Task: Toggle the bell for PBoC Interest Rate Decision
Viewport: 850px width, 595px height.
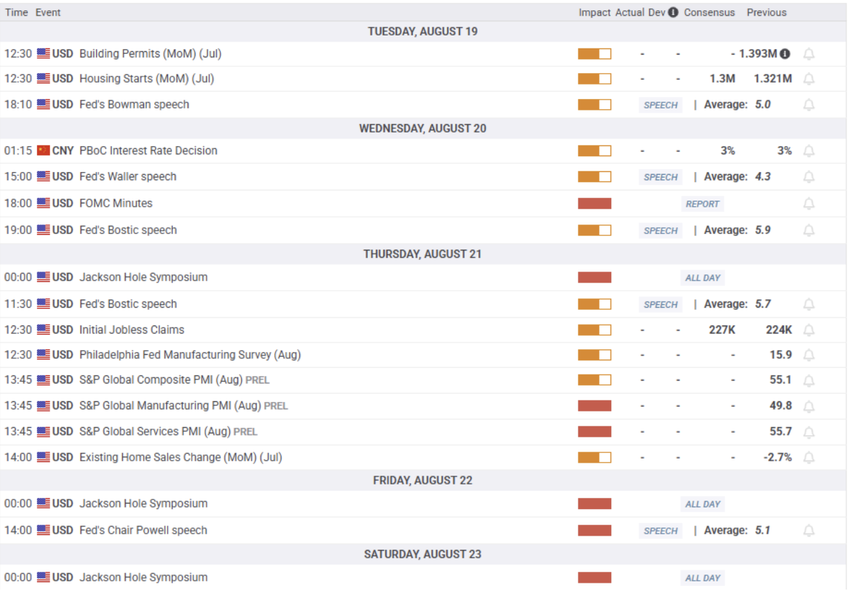Action: [809, 151]
